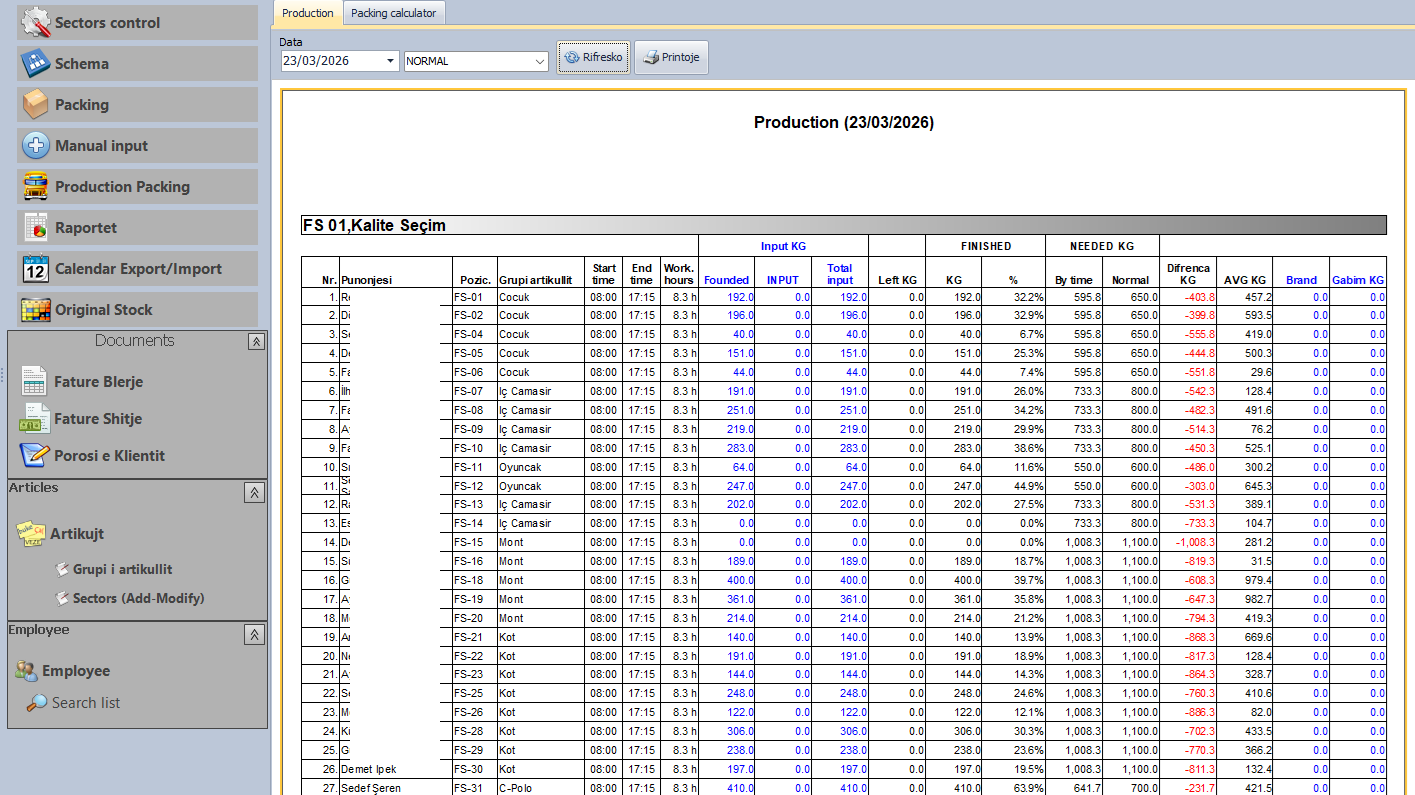Click the Calendar Export/Import calendar icon
Screen dimensions: 1415x795
point(36,268)
